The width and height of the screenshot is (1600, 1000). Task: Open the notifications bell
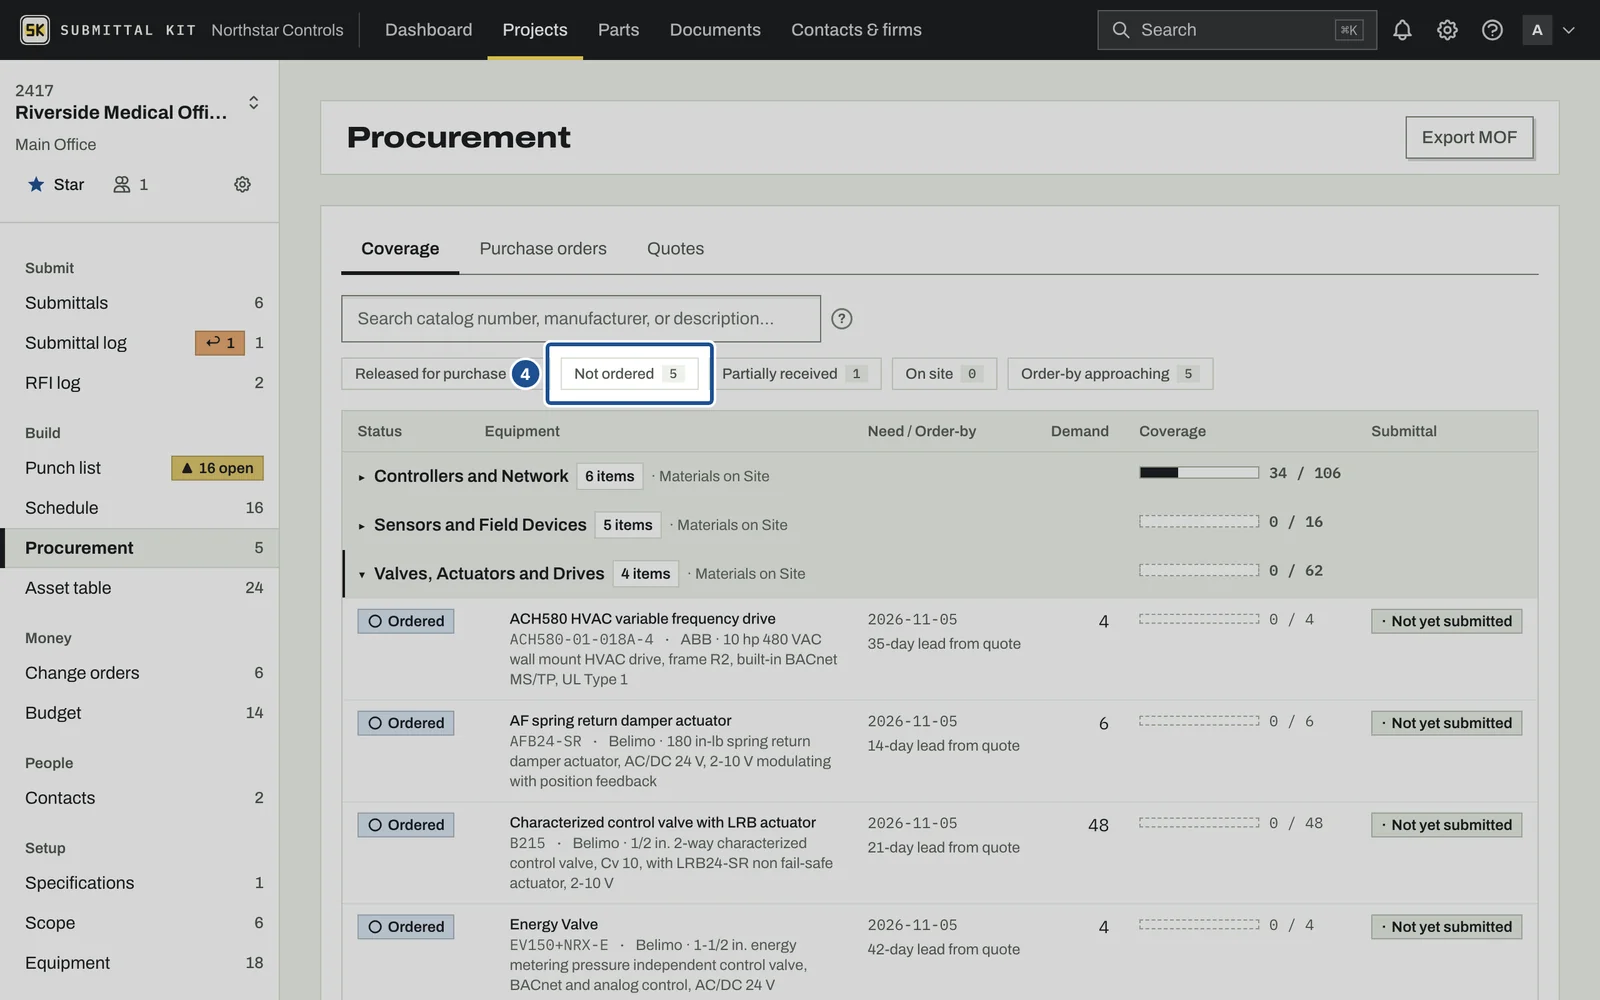(1402, 30)
